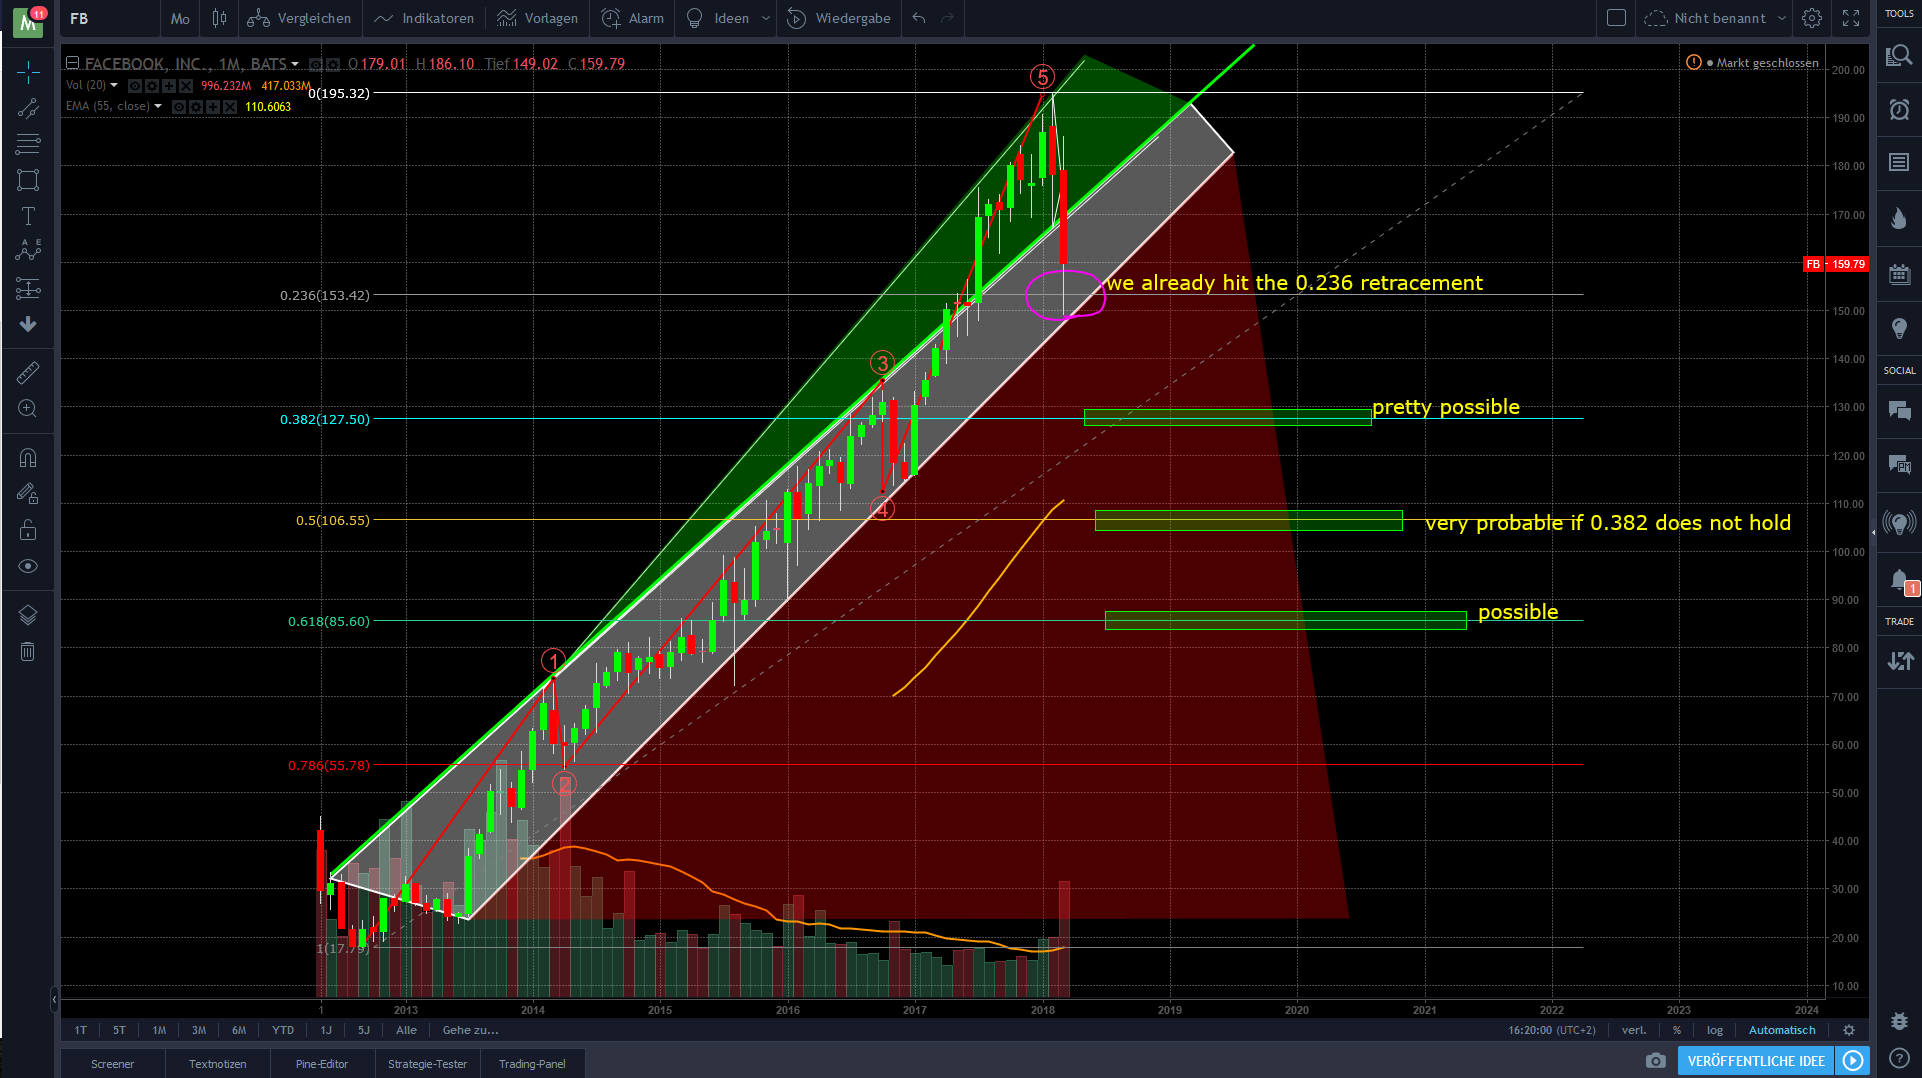
Task: Open the ideas lightbulb in right sidebar
Action: tap(1899, 329)
